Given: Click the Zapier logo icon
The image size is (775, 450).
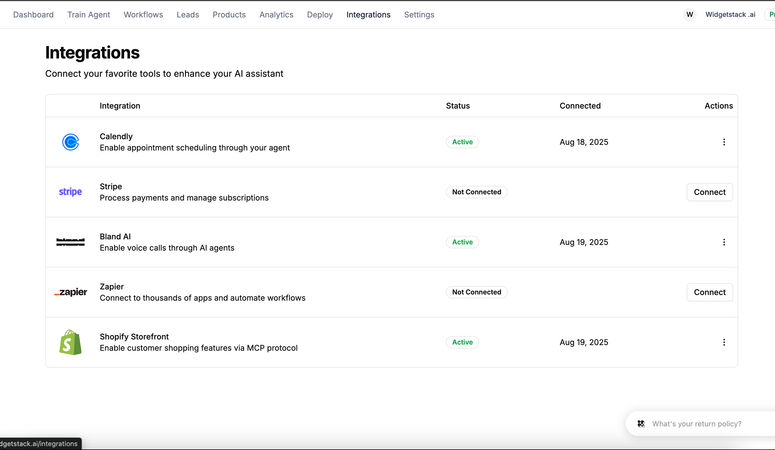Looking at the screenshot, I should pos(70,292).
